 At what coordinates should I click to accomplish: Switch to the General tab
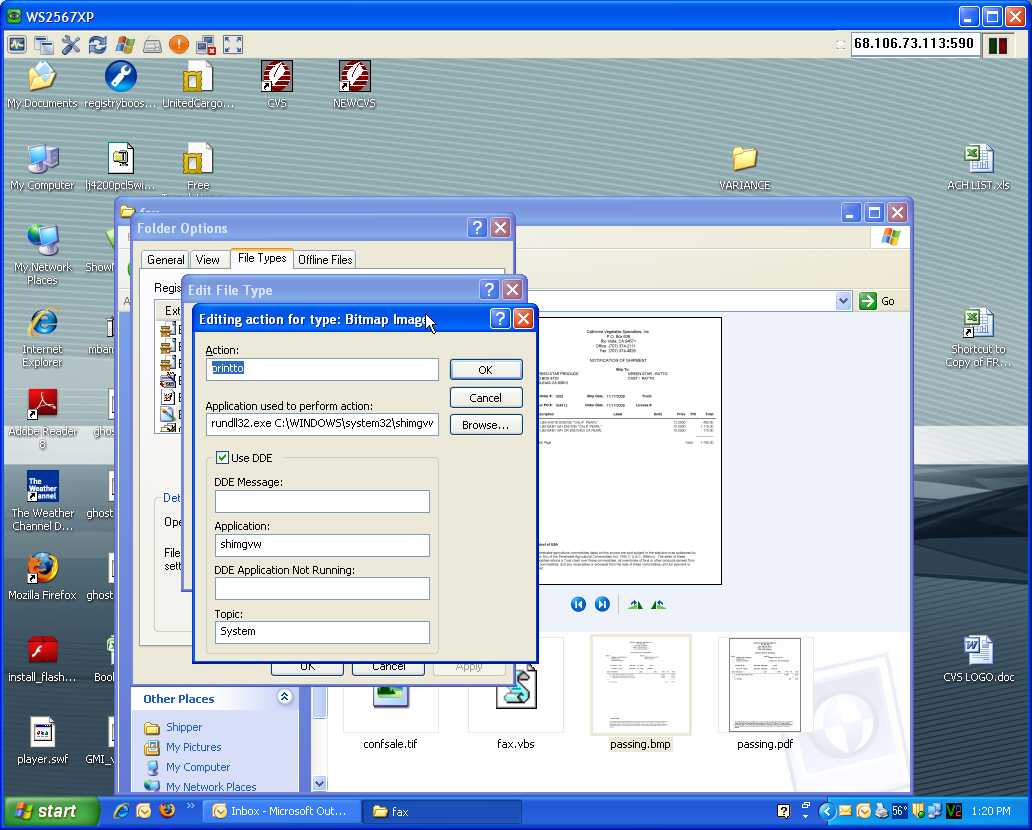coord(165,259)
